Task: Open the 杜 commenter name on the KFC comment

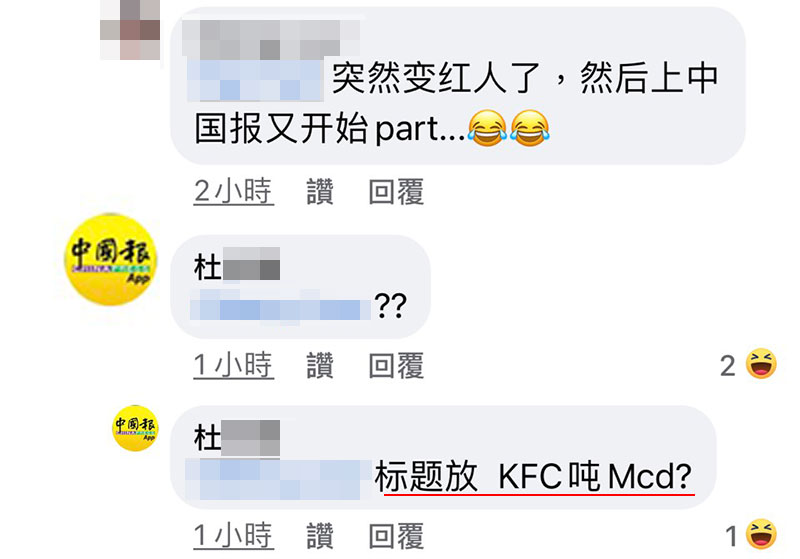Action: click(237, 438)
